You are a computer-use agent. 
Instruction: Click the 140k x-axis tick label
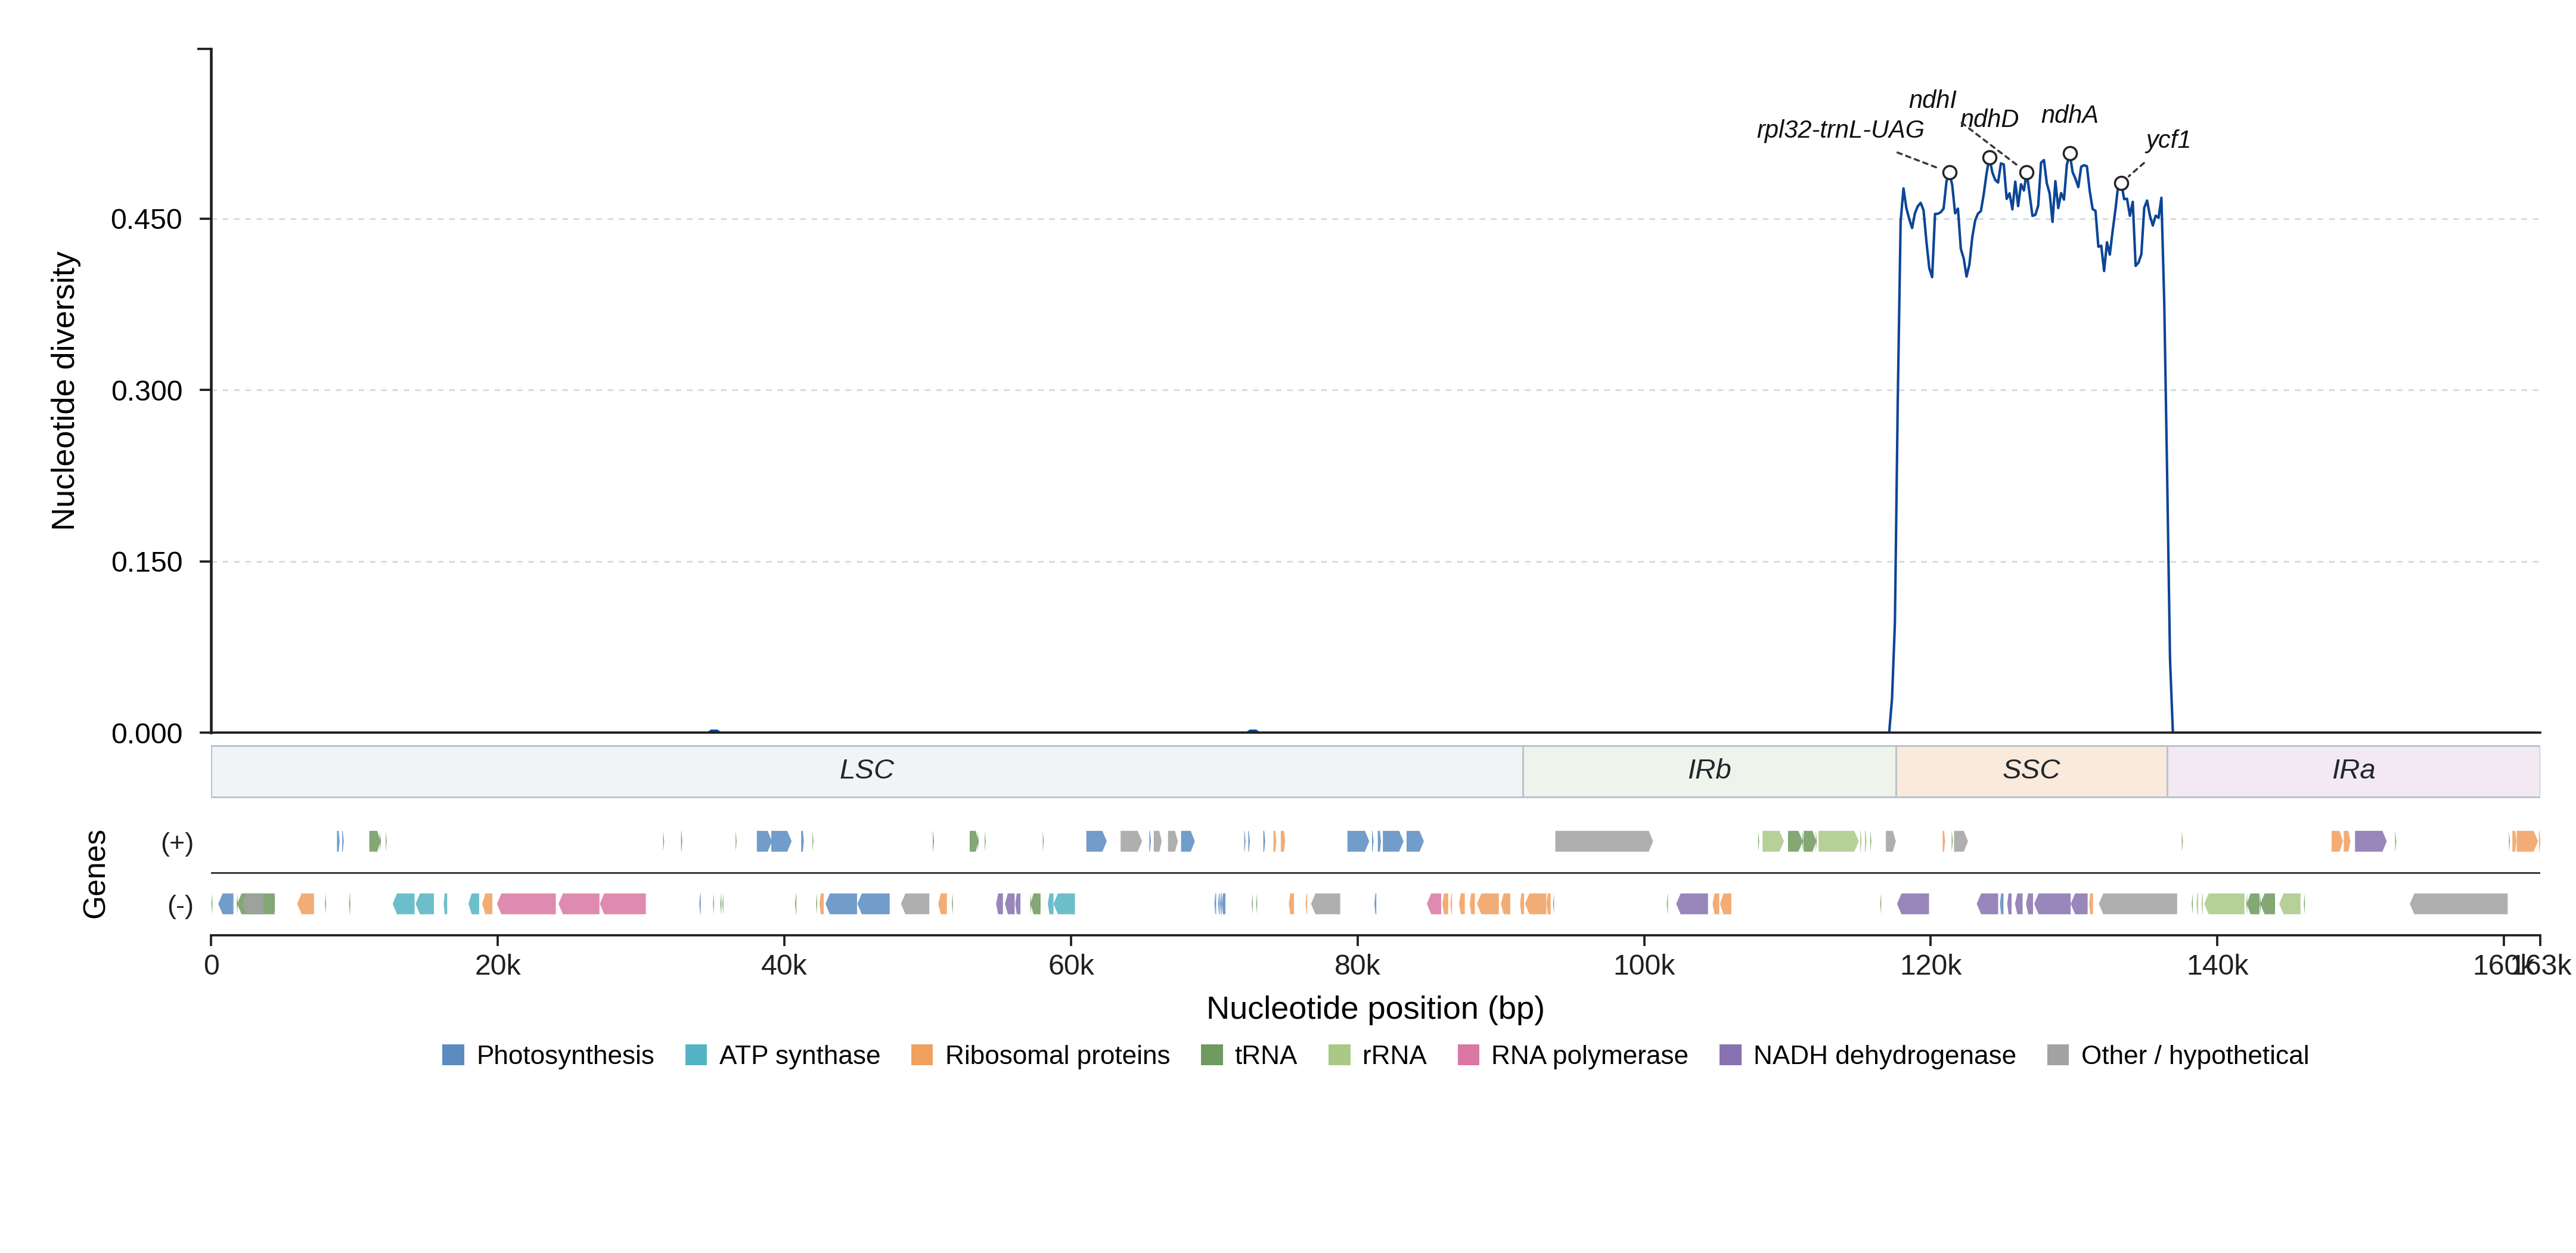pyautogui.click(x=2217, y=966)
